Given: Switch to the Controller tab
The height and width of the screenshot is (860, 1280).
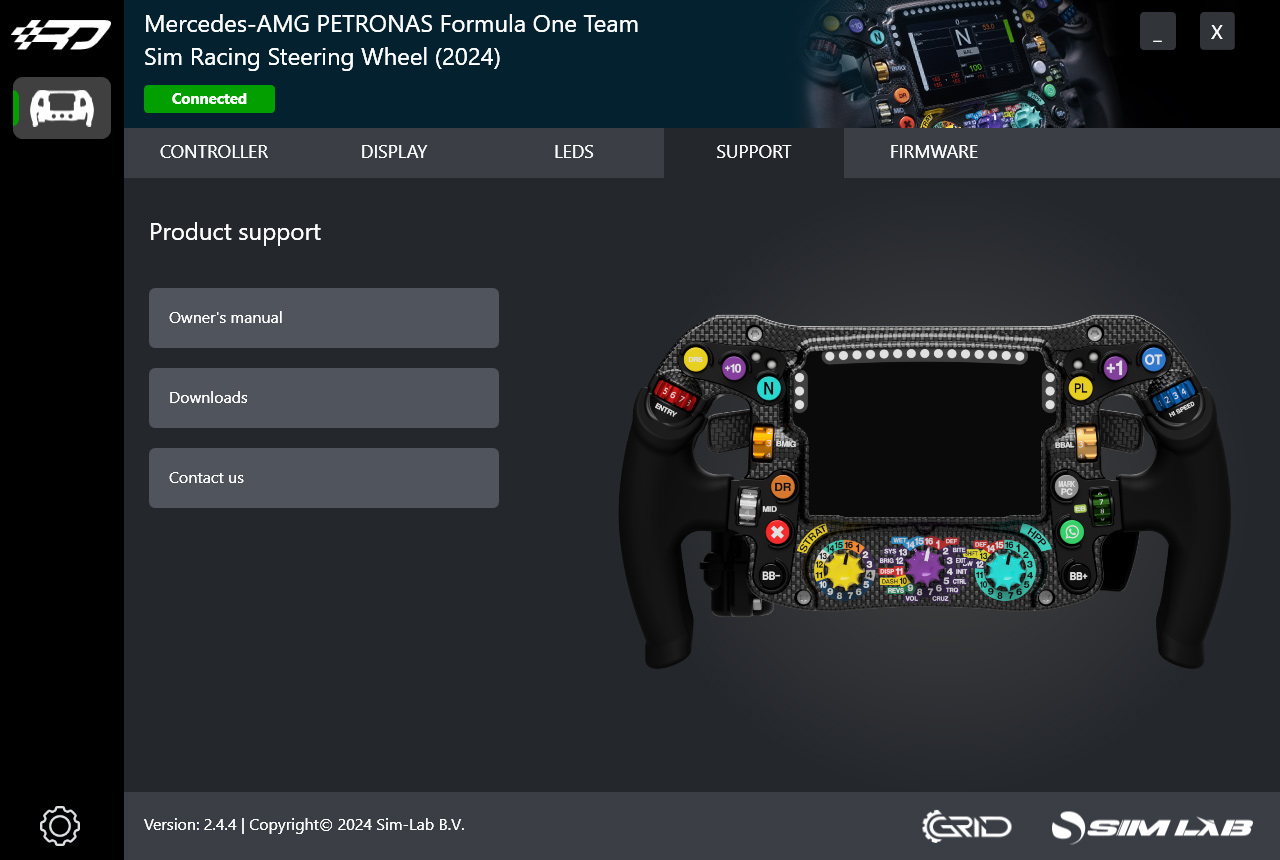Looking at the screenshot, I should point(214,152).
